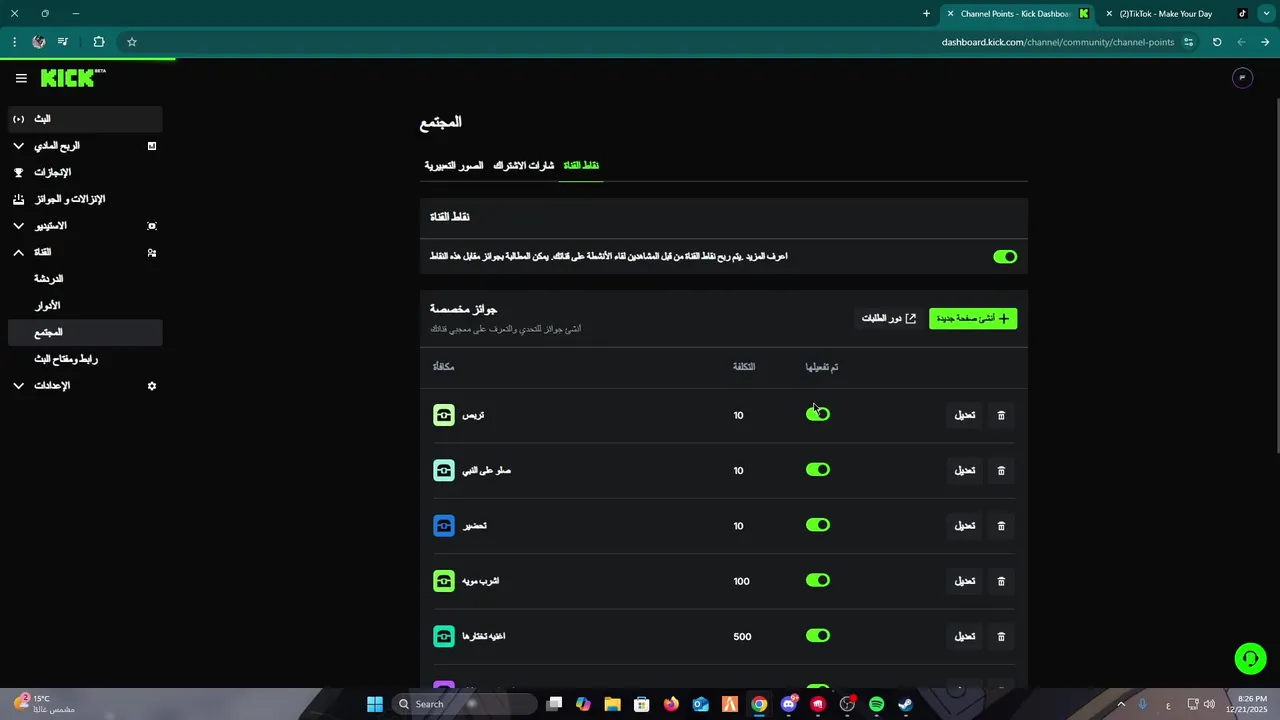
Task: Switch off the تحضير reward toggle
Action: pos(818,525)
